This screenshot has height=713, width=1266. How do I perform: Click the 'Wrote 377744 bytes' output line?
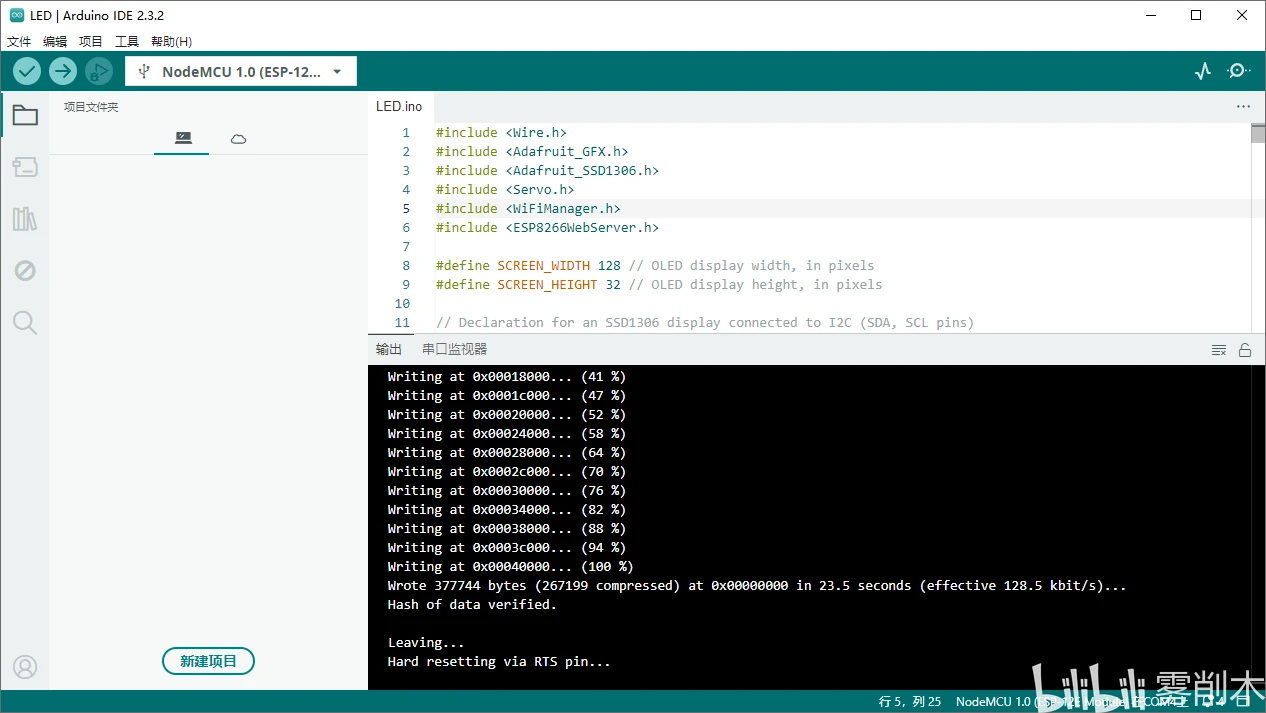[757, 585]
